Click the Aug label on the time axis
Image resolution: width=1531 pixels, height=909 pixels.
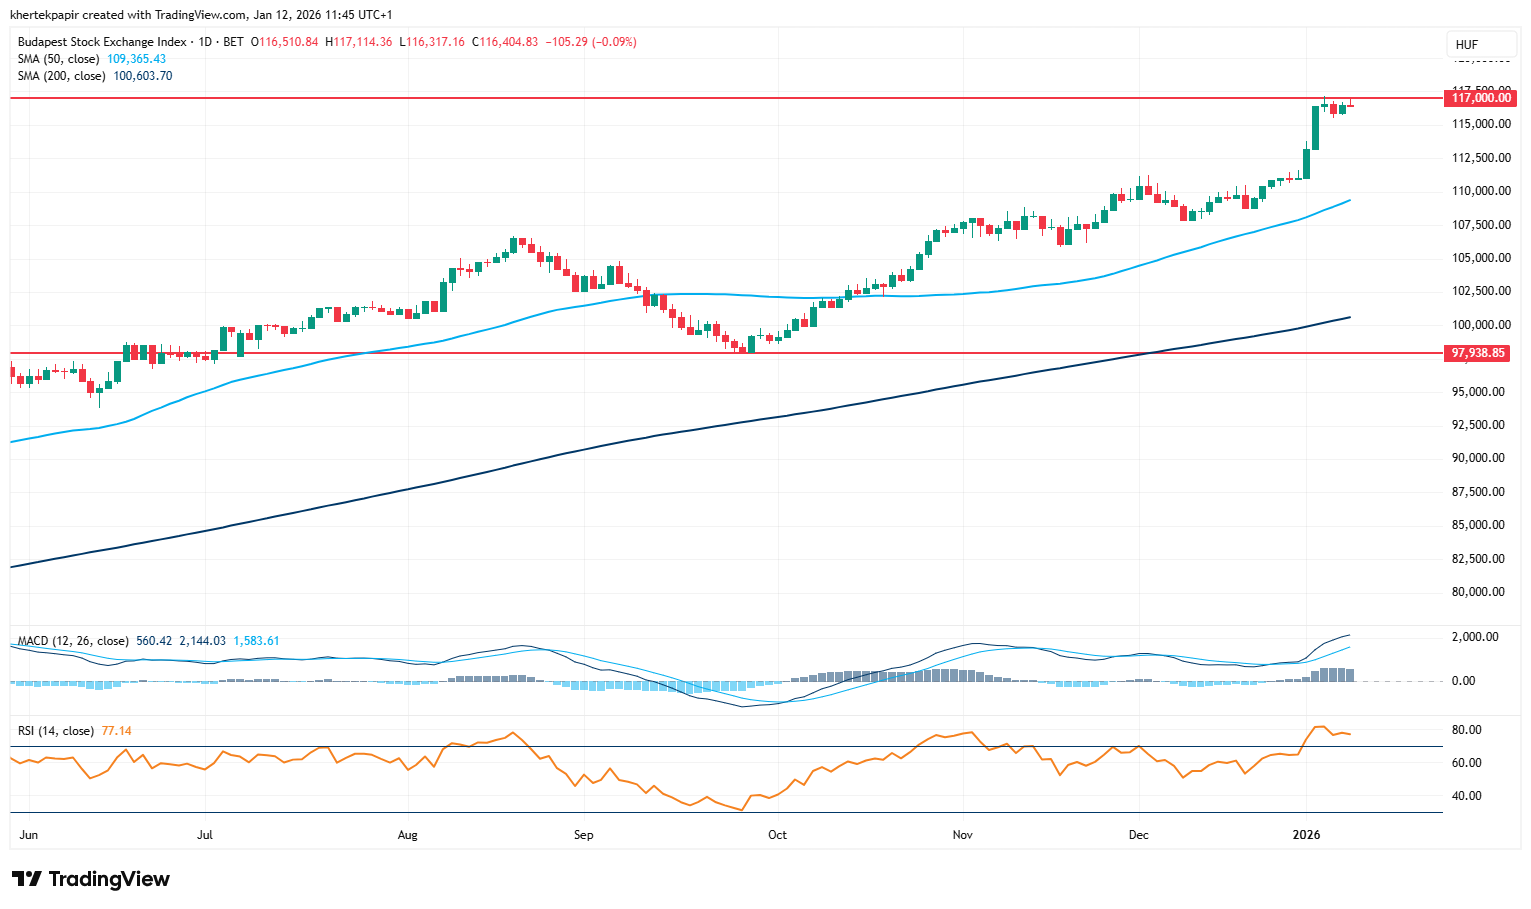[x=407, y=835]
